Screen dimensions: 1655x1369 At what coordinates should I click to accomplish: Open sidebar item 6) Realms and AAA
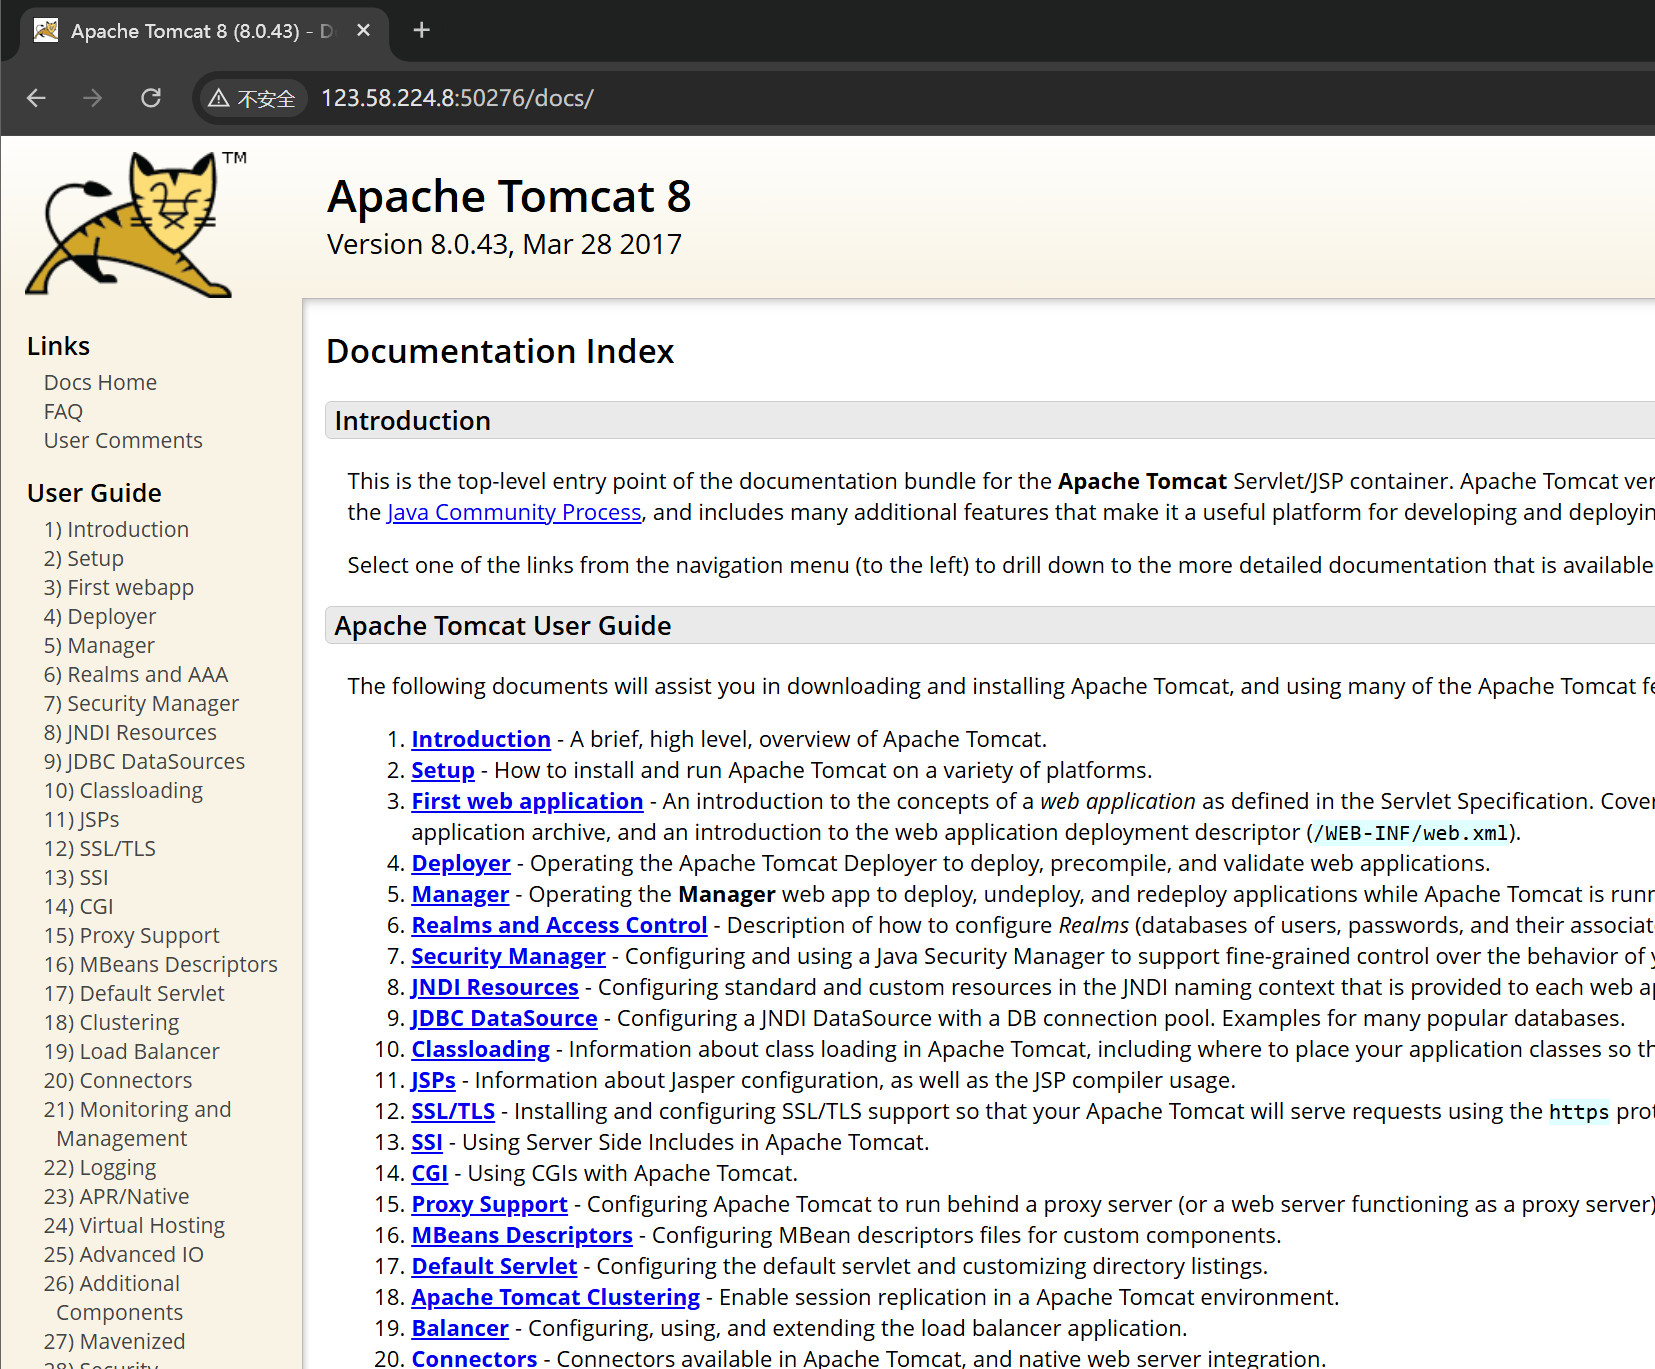click(136, 674)
